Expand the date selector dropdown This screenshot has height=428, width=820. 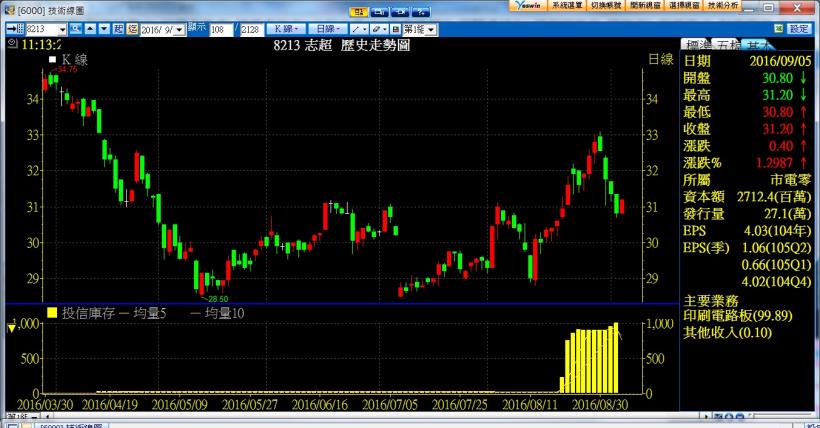(180, 29)
